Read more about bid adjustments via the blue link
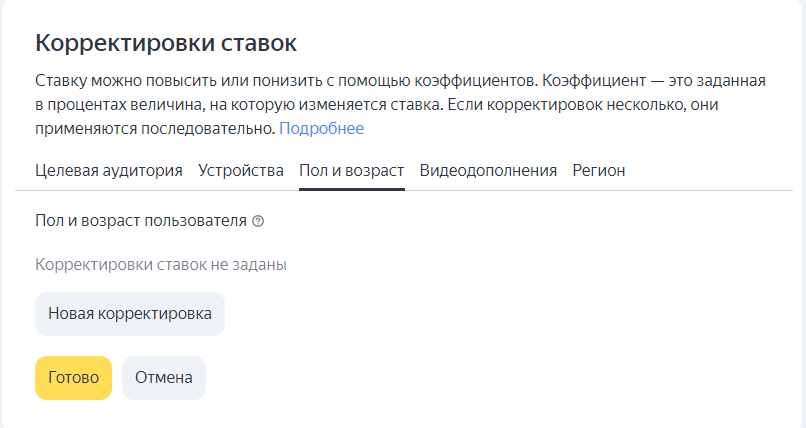Screen dimensions: 806x428 321,128
